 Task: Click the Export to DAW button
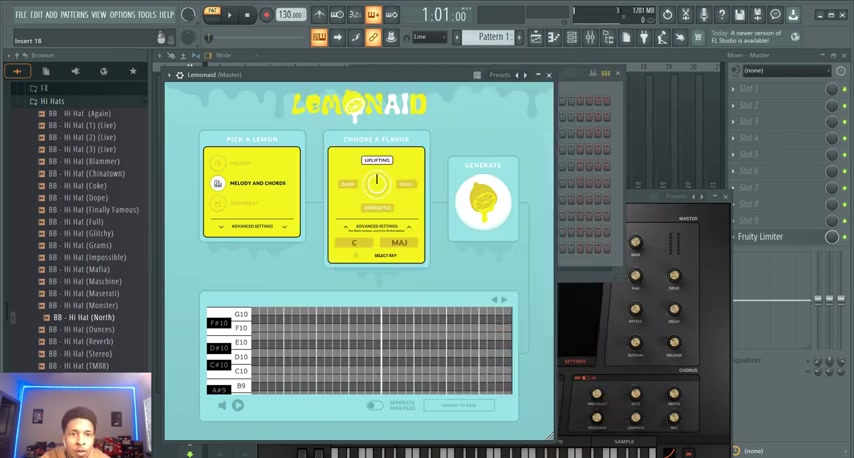point(459,405)
